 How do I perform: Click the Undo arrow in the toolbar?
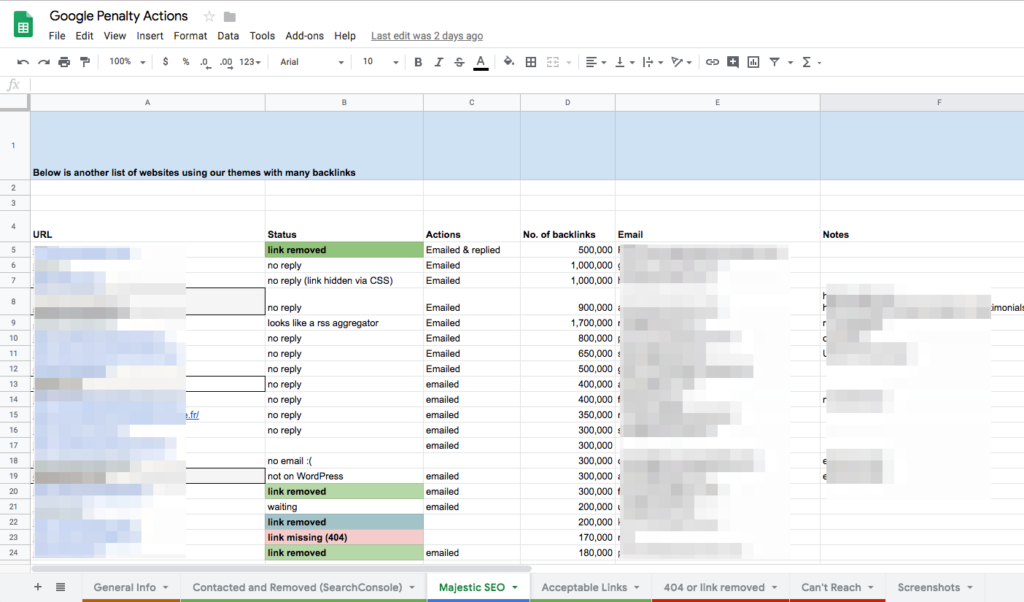23,62
